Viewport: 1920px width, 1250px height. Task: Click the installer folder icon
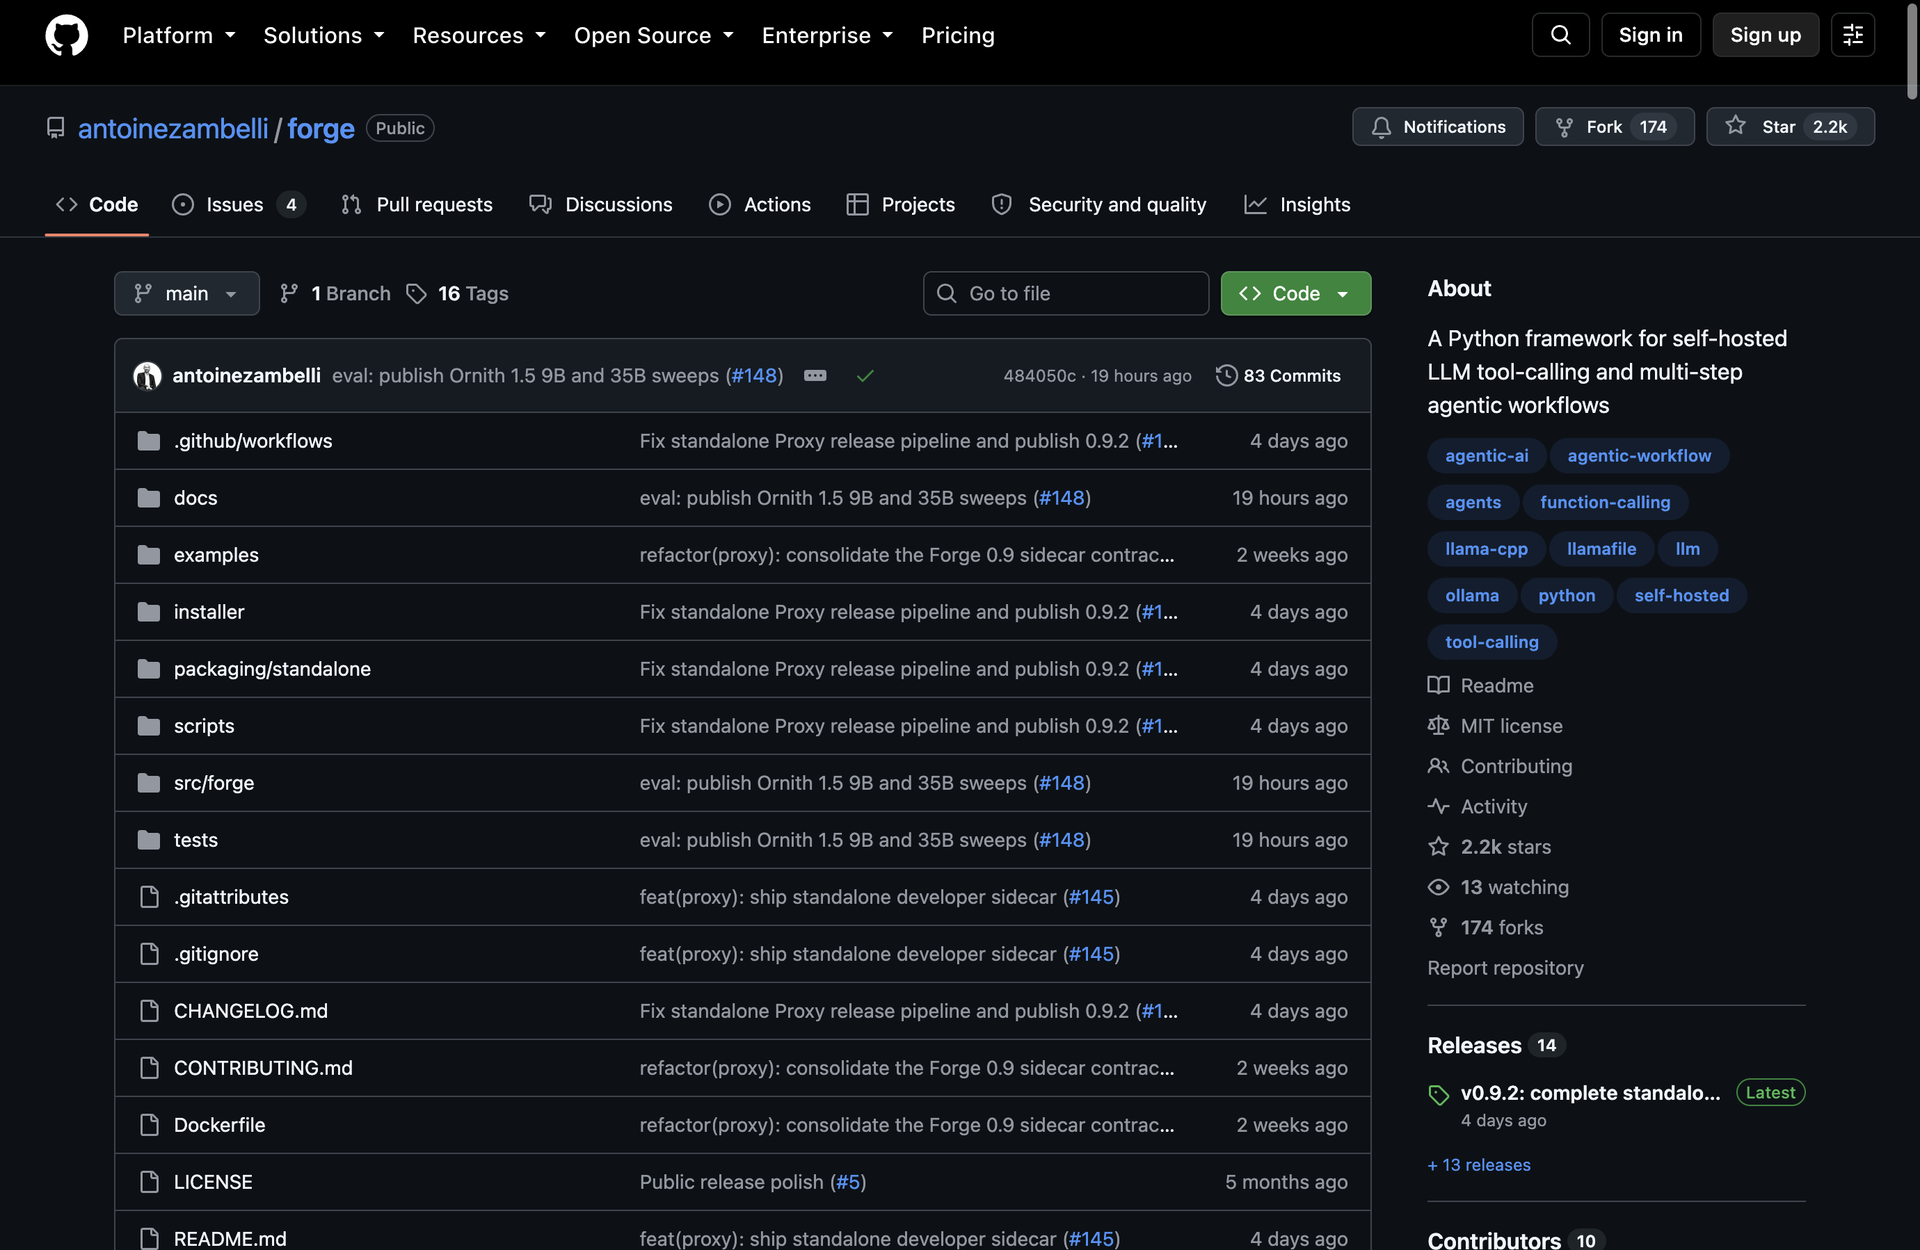[149, 612]
